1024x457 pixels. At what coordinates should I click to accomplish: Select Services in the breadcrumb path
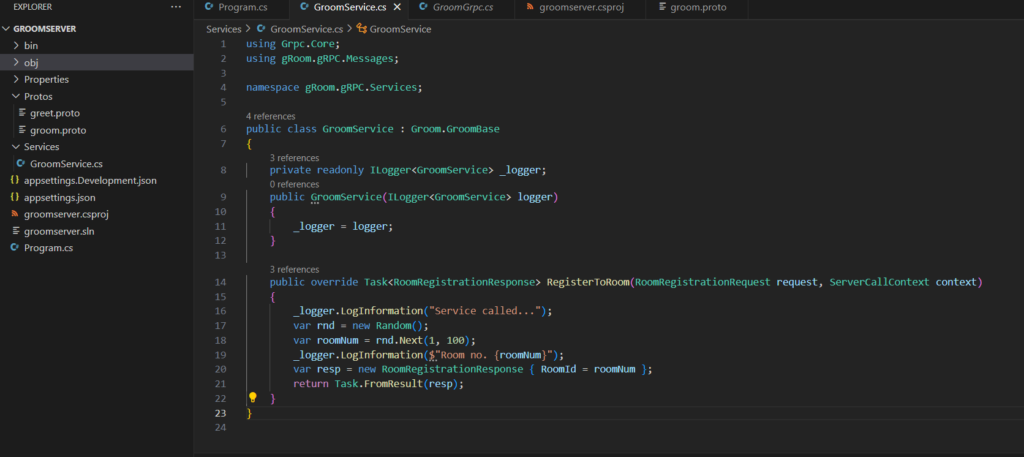click(224, 29)
